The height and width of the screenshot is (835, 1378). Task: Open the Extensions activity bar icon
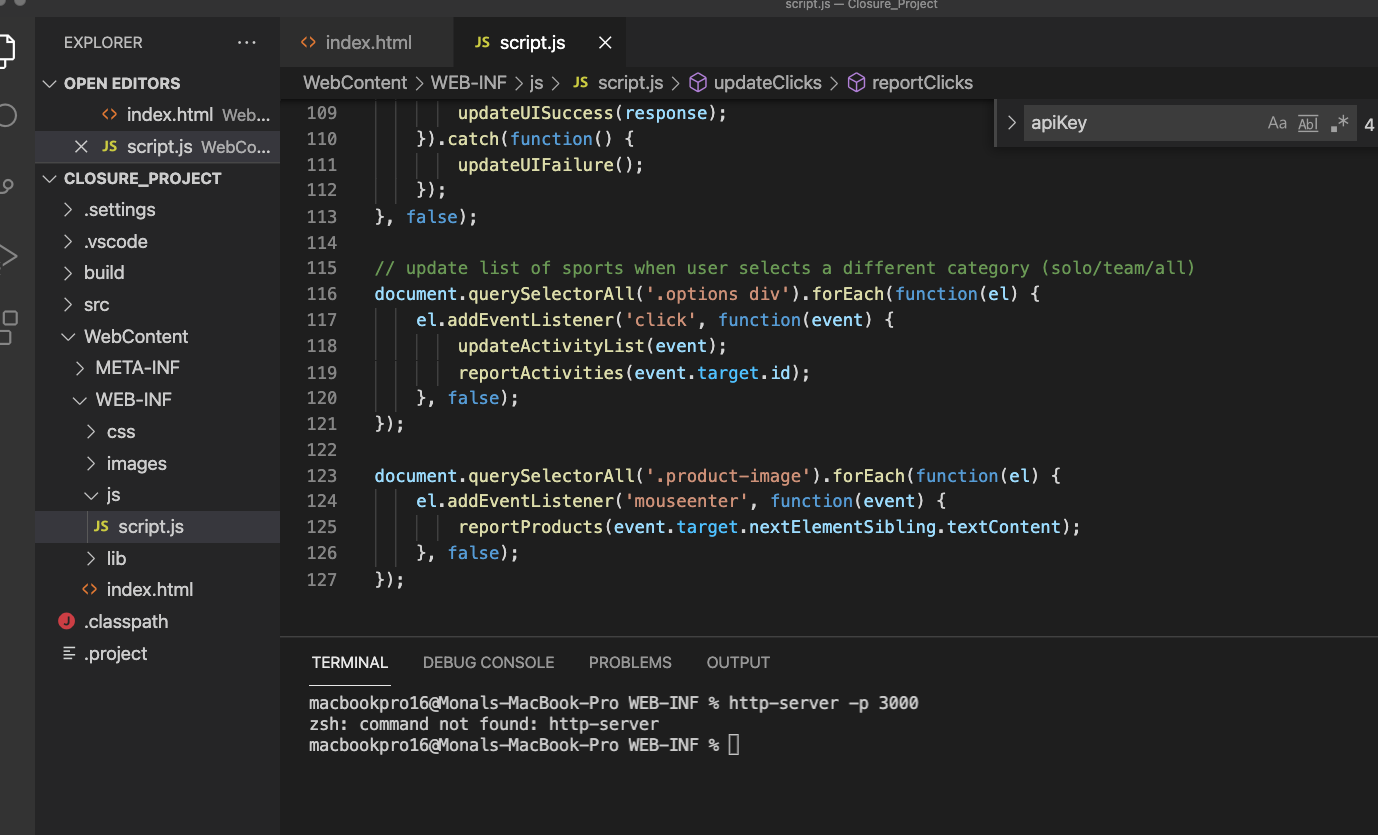click(x=8, y=326)
